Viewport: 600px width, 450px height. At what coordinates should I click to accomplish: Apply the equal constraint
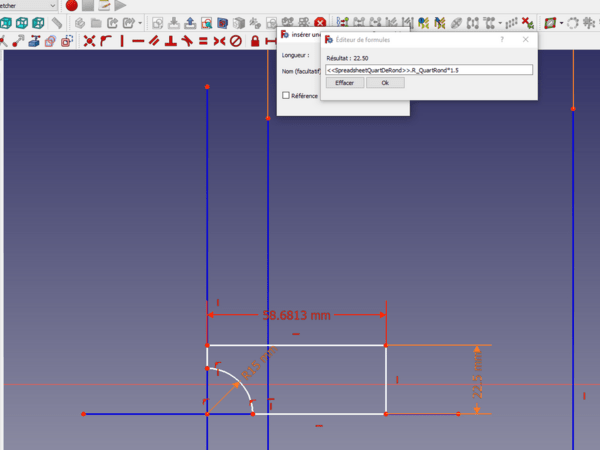pyautogui.click(x=203, y=41)
